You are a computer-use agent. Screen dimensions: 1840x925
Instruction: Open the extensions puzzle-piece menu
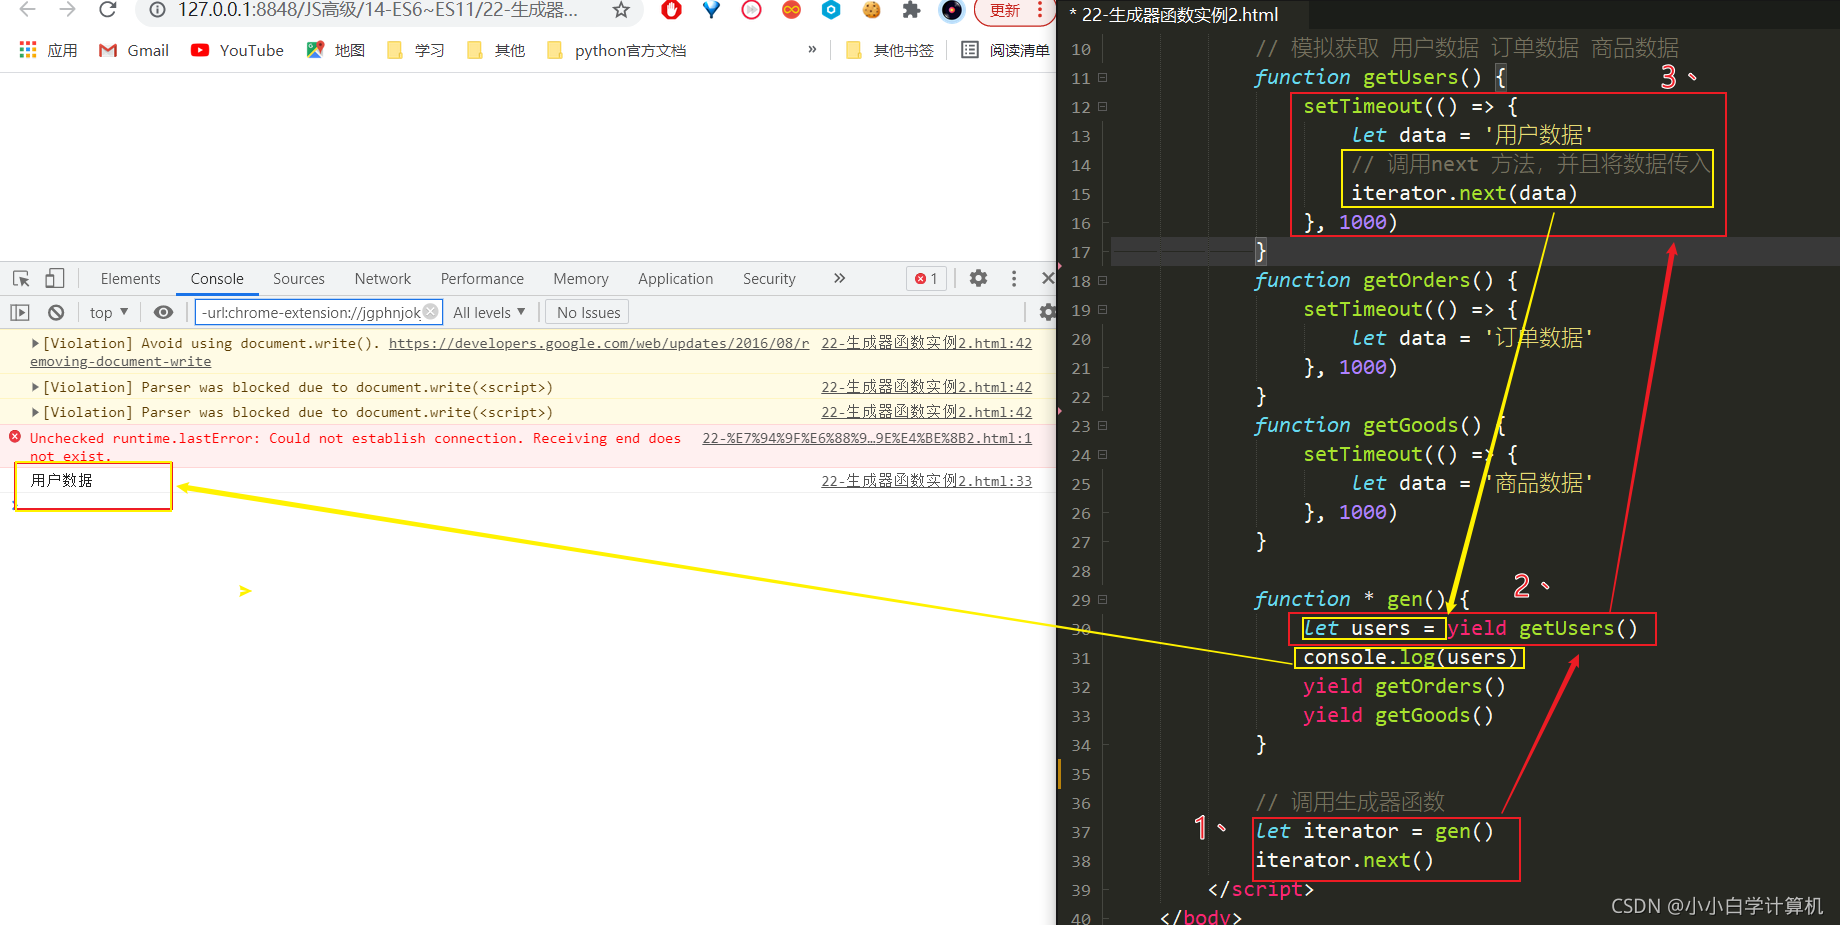911,10
